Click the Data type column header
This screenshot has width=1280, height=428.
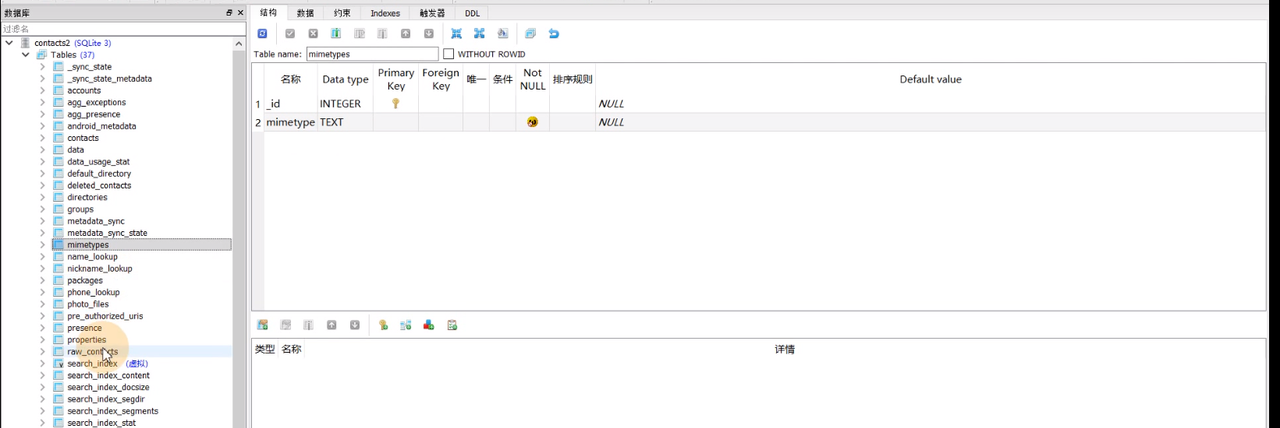[x=345, y=79]
